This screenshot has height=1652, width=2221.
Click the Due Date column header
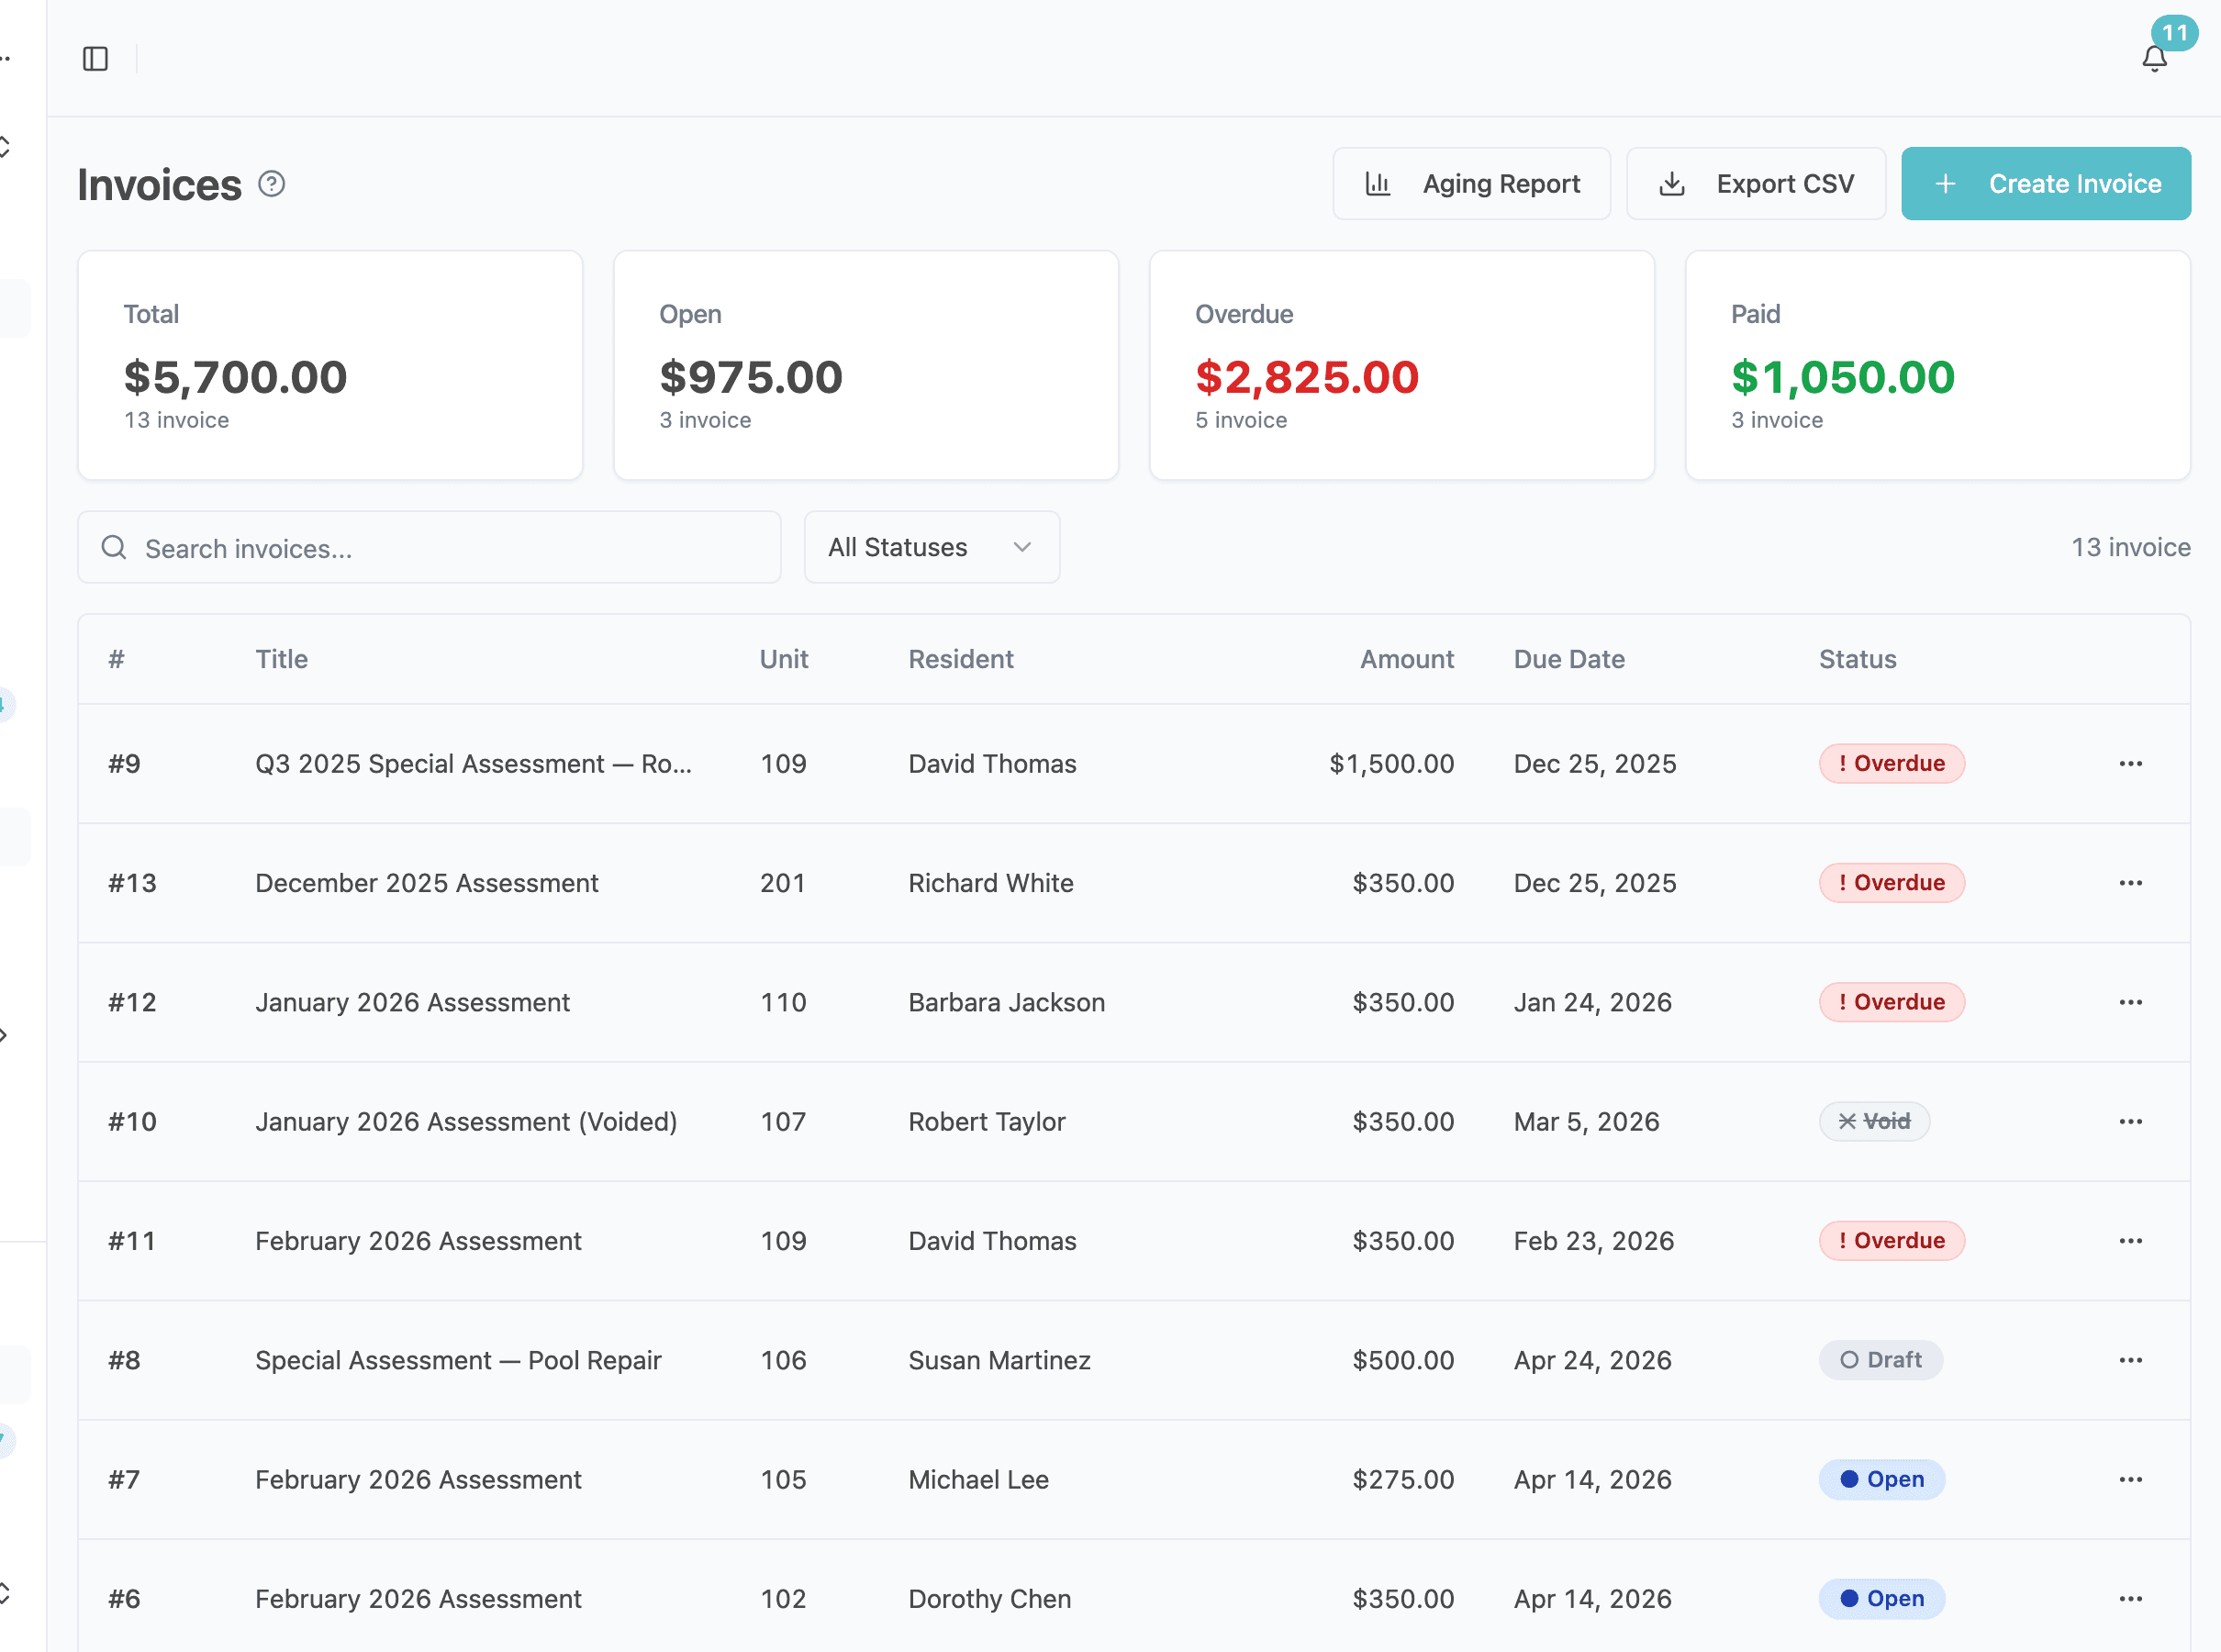coord(1568,659)
